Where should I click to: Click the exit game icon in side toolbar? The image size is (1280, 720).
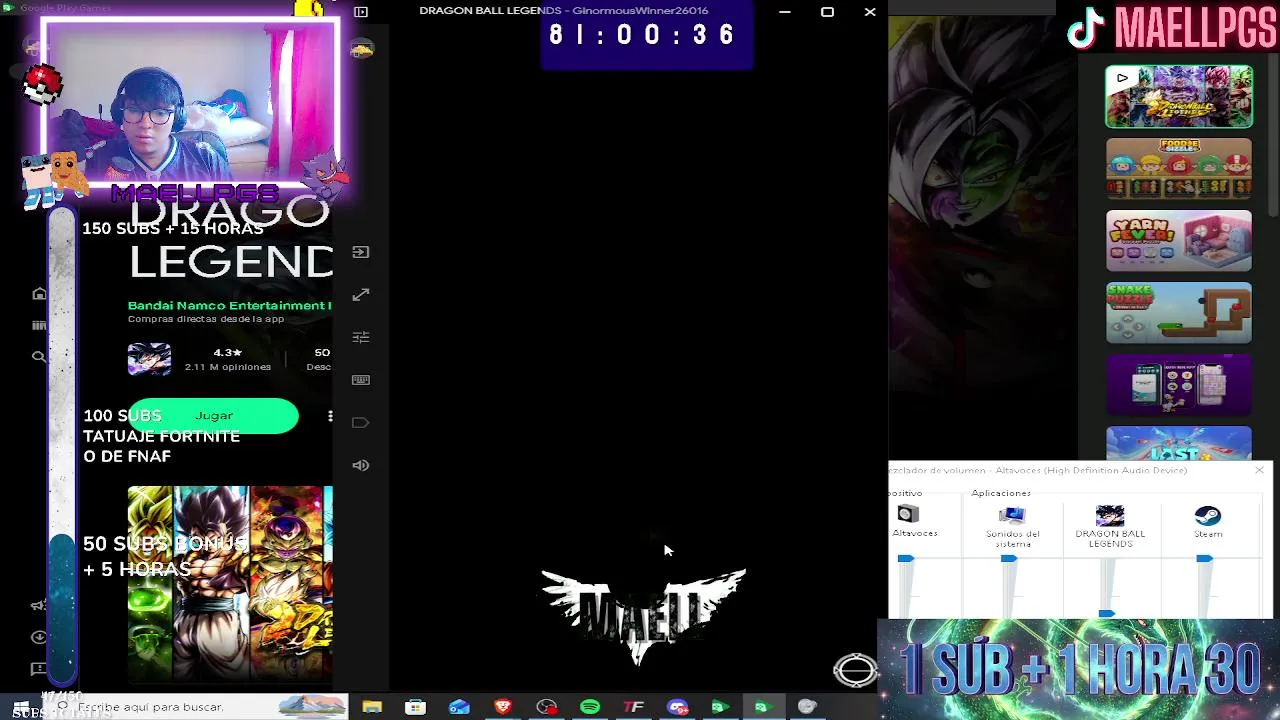click(x=361, y=252)
